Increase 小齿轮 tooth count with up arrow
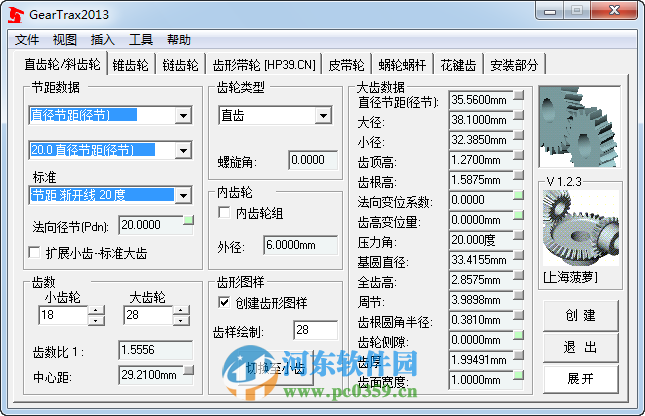The image size is (645, 416). point(96,311)
